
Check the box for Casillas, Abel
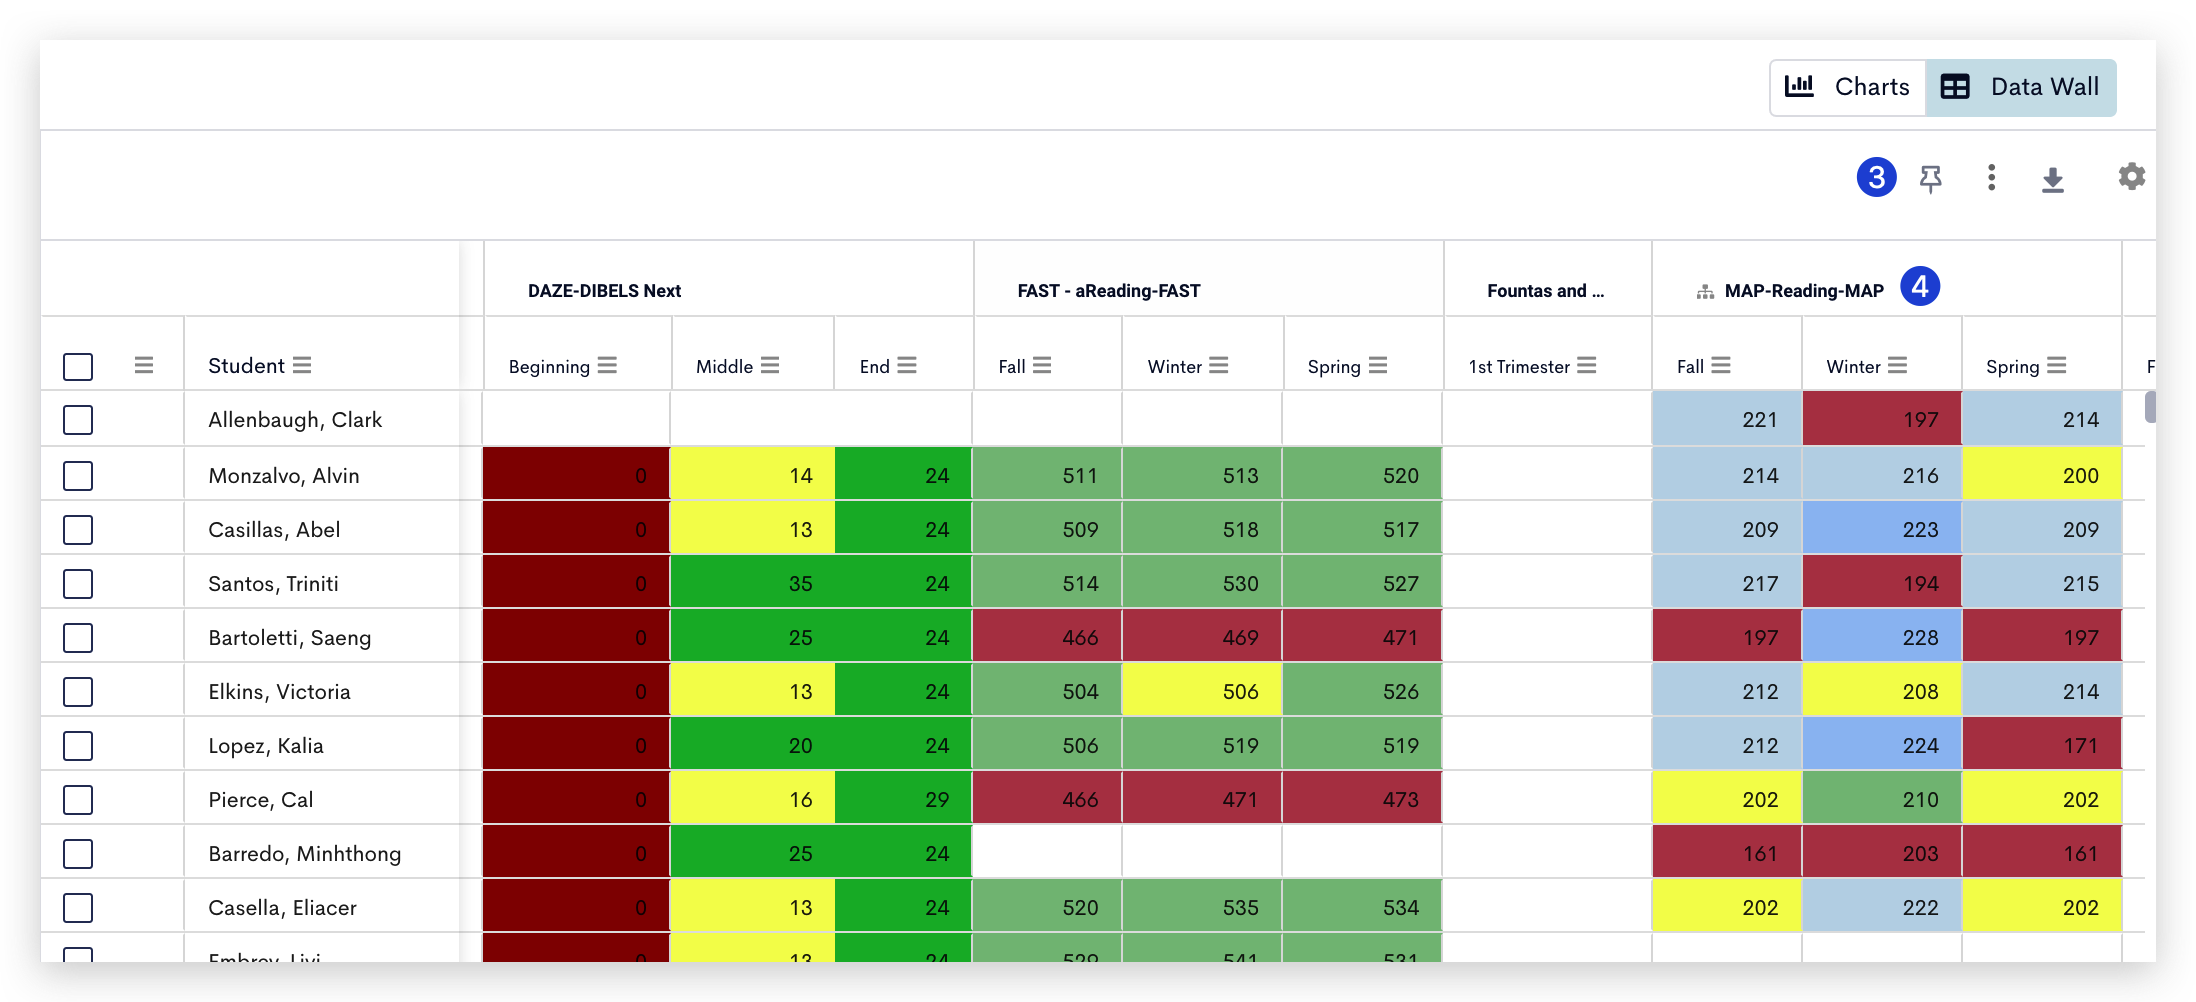tap(78, 530)
